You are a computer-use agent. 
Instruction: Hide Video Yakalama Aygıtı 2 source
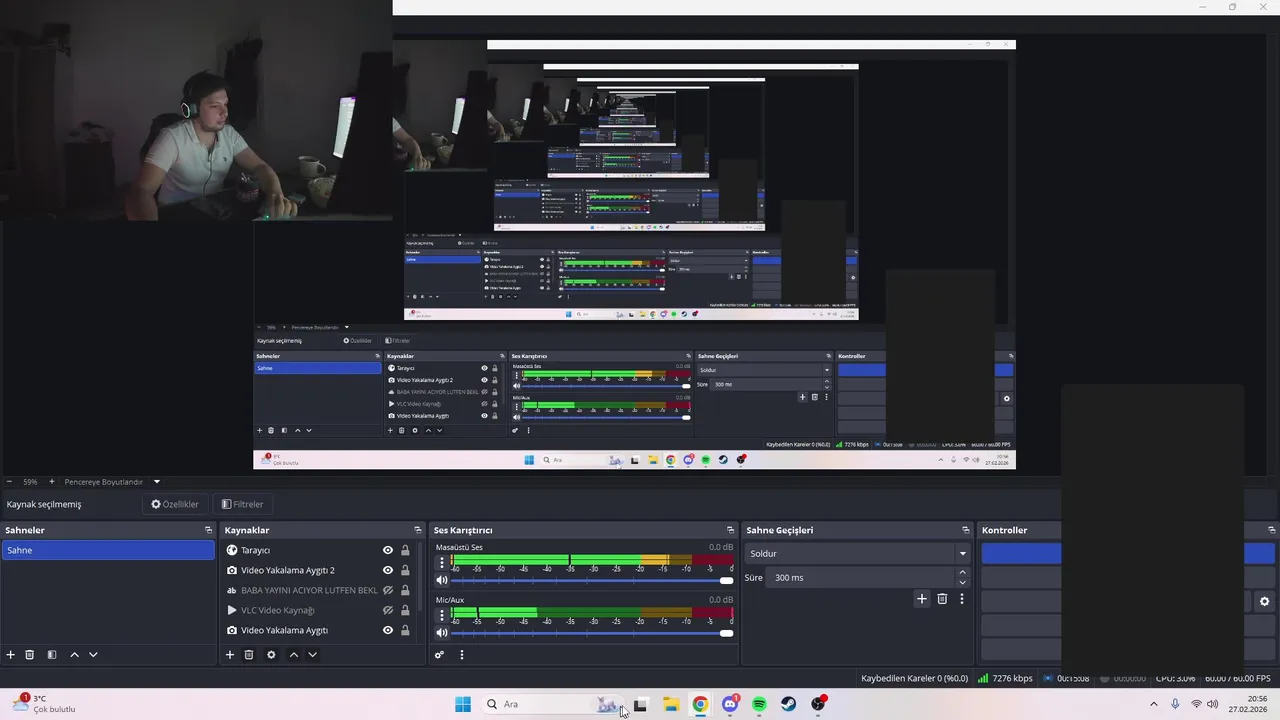pyautogui.click(x=388, y=570)
